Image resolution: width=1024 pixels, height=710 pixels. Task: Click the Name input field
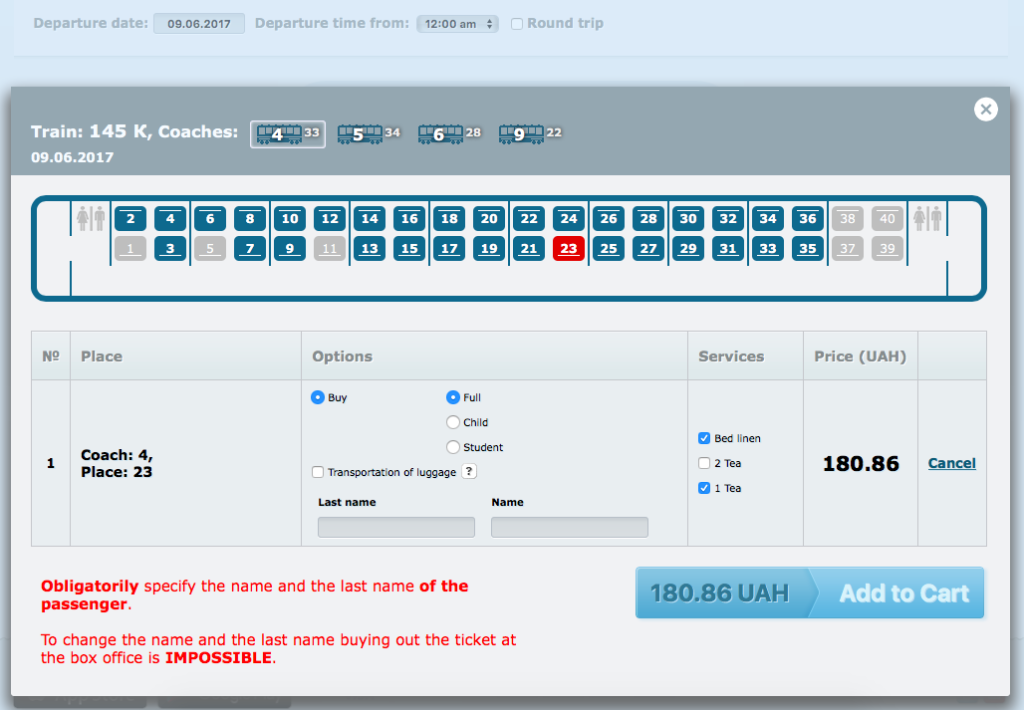pos(569,527)
